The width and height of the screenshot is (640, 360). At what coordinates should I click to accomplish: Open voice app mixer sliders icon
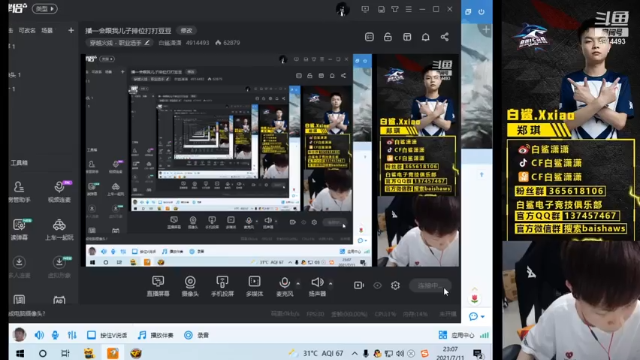click(72, 335)
